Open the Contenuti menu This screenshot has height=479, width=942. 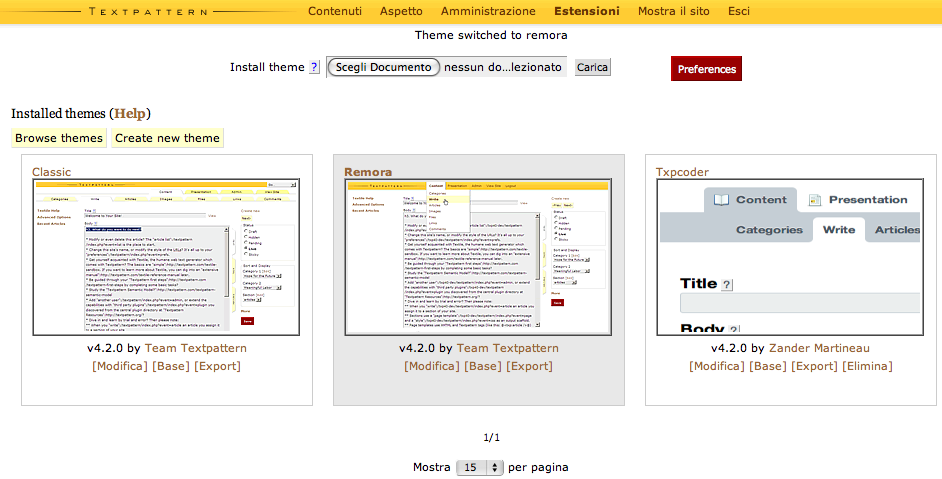click(x=335, y=11)
